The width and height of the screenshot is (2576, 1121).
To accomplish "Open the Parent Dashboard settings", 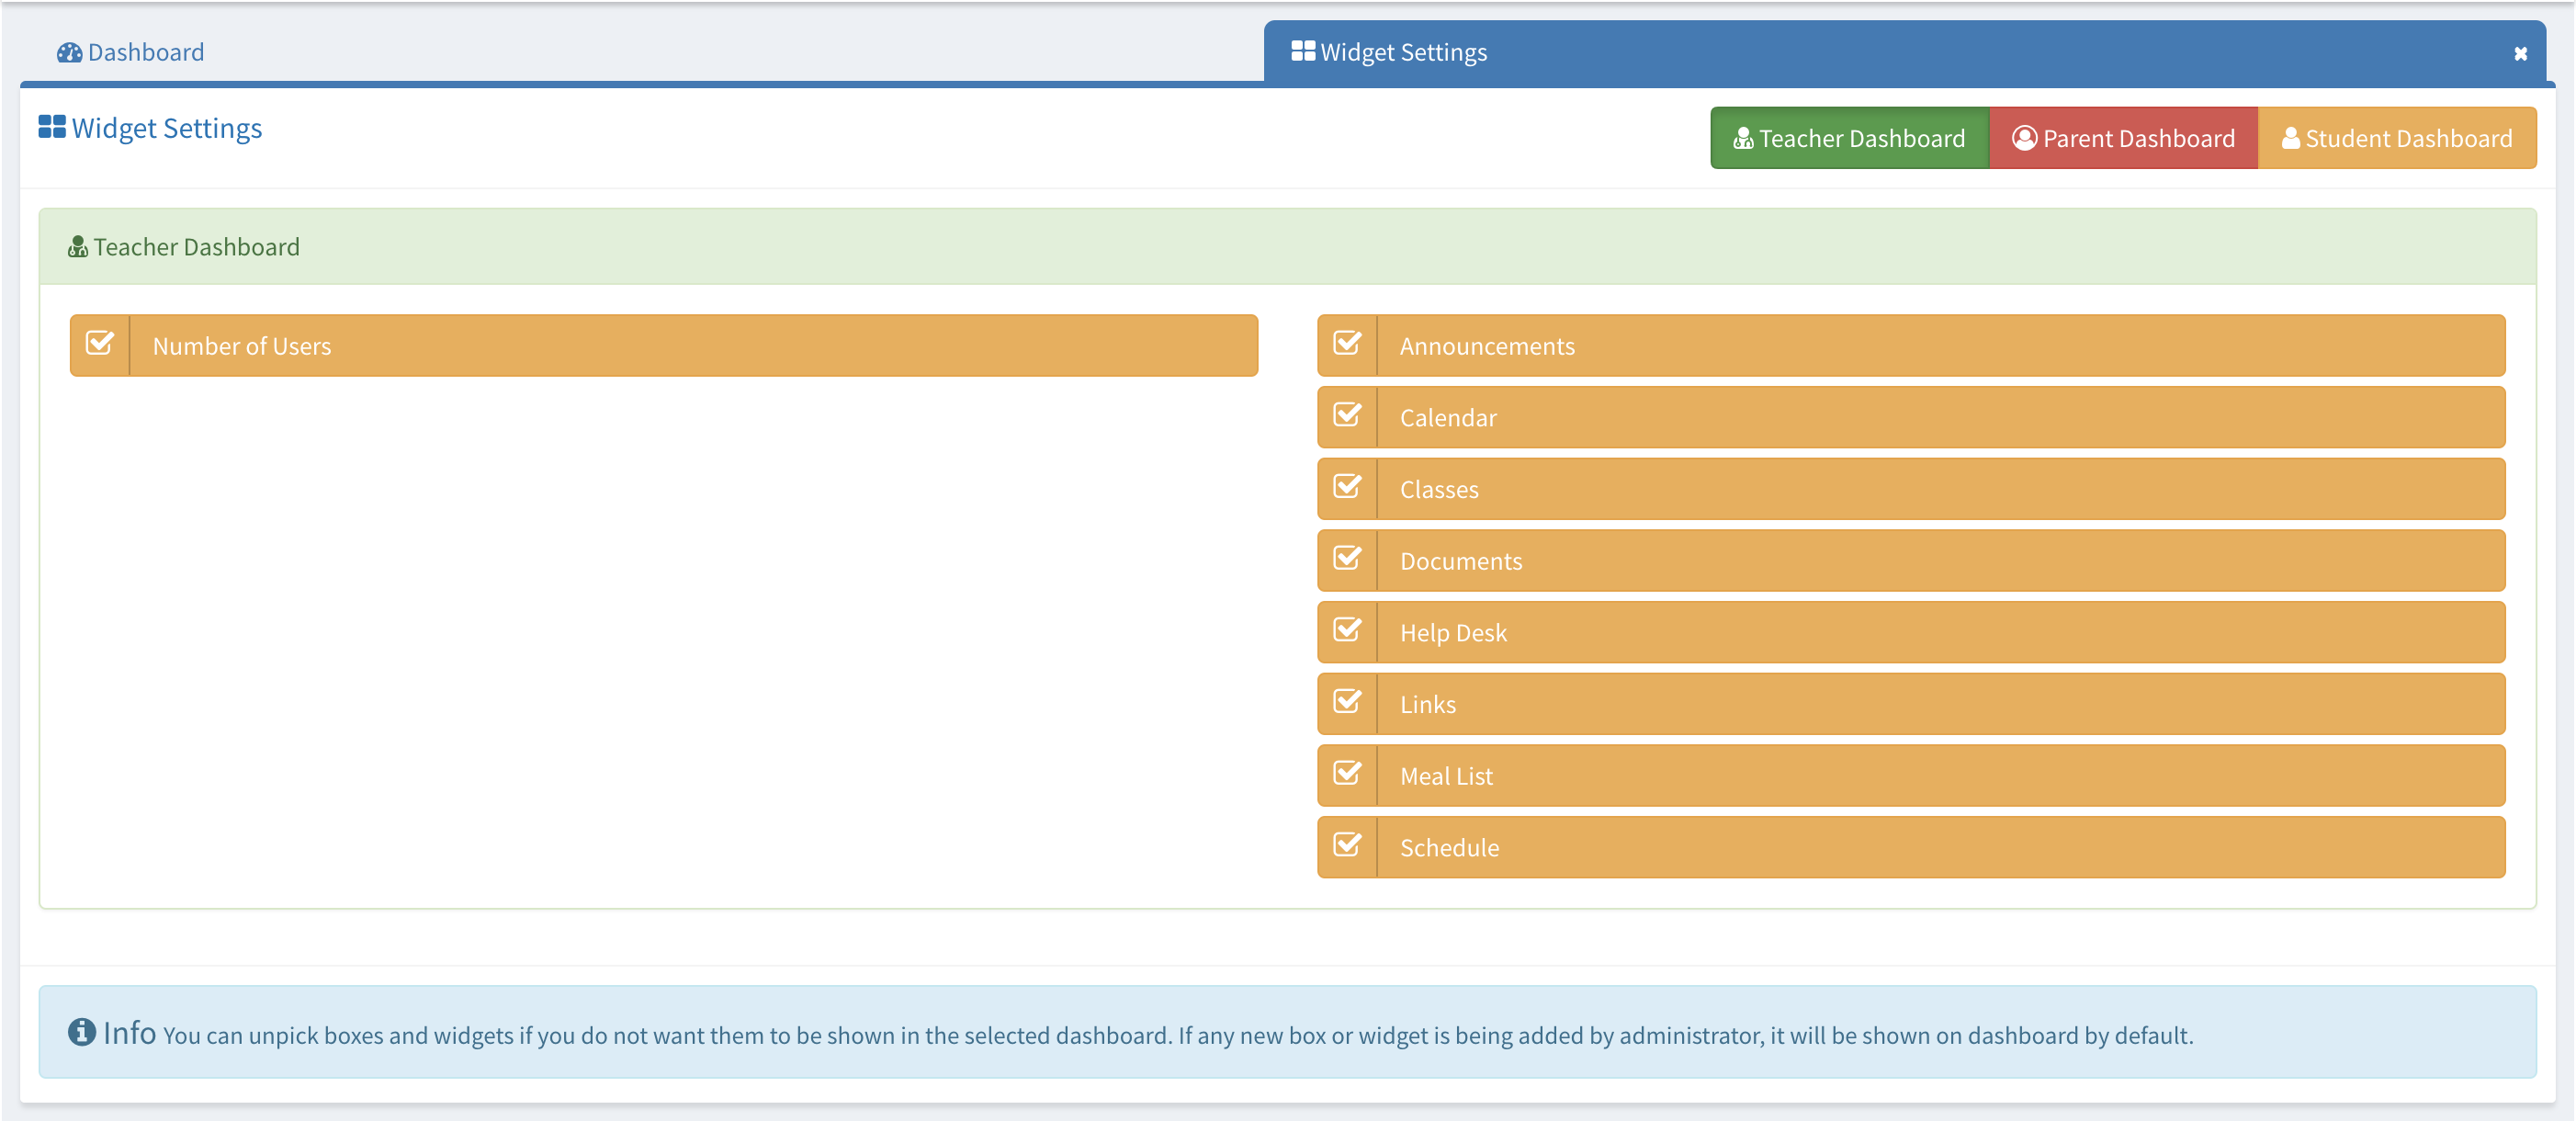I will pyautogui.click(x=2123, y=138).
